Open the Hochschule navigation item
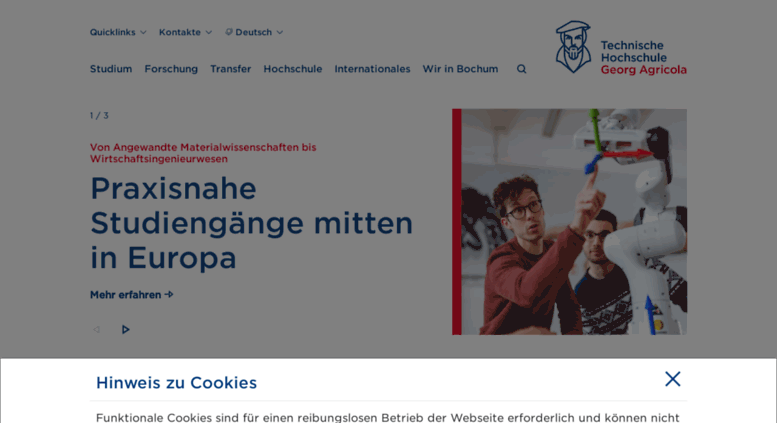This screenshot has width=777, height=423. click(x=293, y=69)
